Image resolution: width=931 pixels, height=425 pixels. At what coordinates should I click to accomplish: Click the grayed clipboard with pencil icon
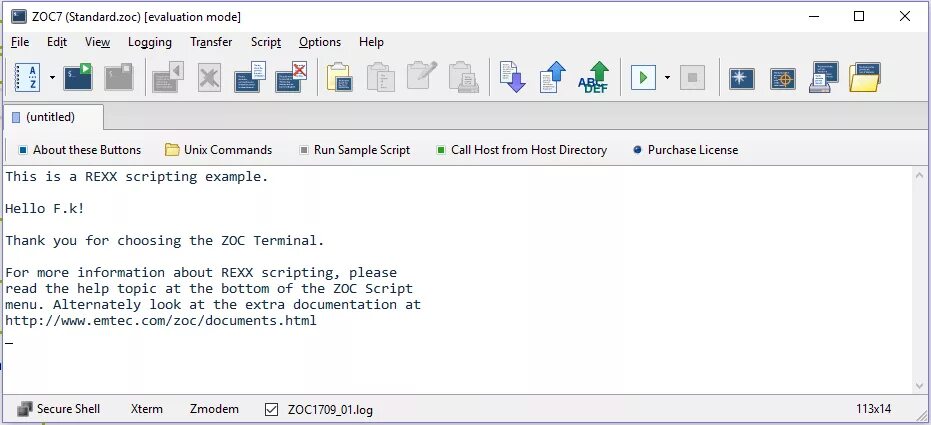pos(422,76)
